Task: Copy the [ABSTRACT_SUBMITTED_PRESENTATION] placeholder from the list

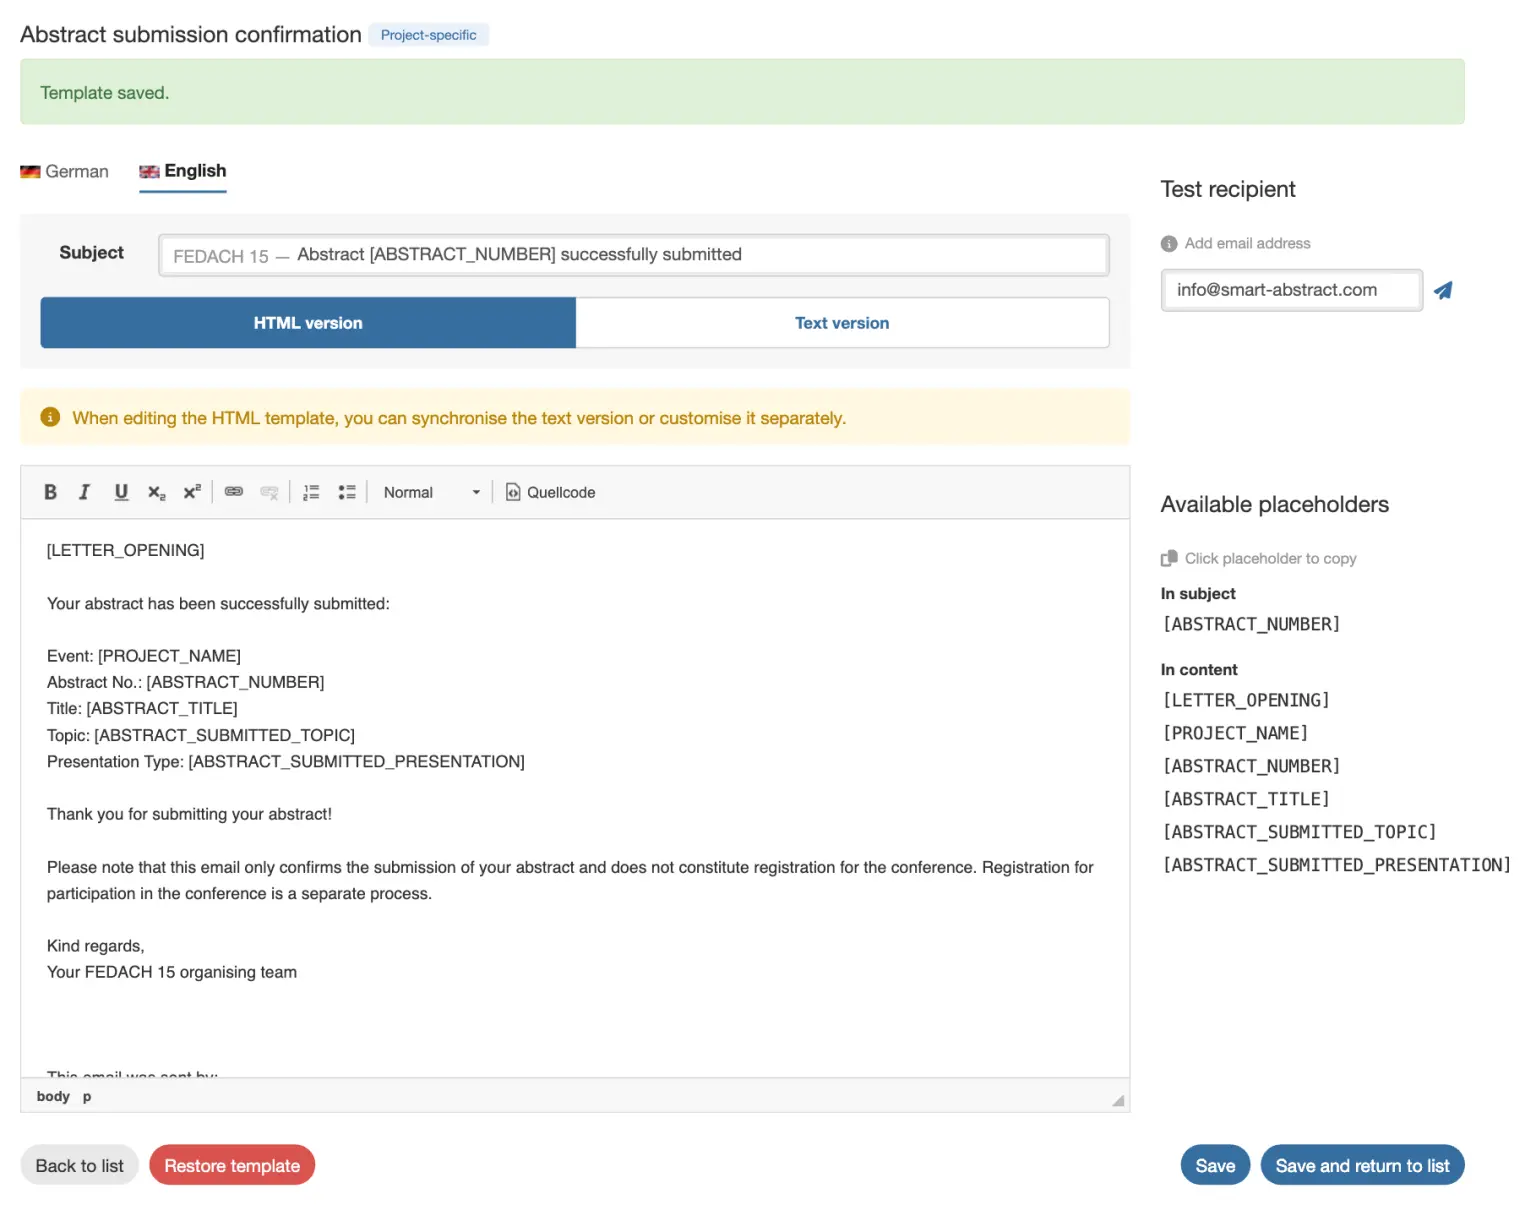Action: (x=1336, y=865)
